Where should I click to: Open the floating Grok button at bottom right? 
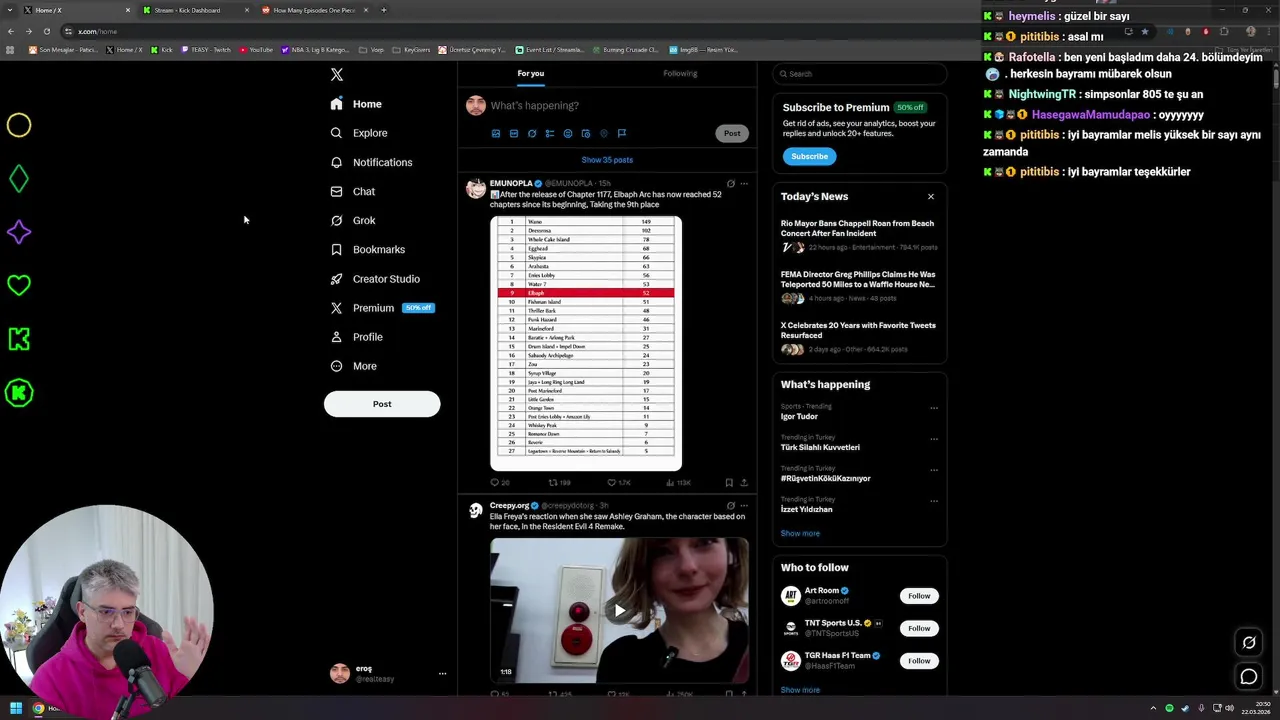1249,643
